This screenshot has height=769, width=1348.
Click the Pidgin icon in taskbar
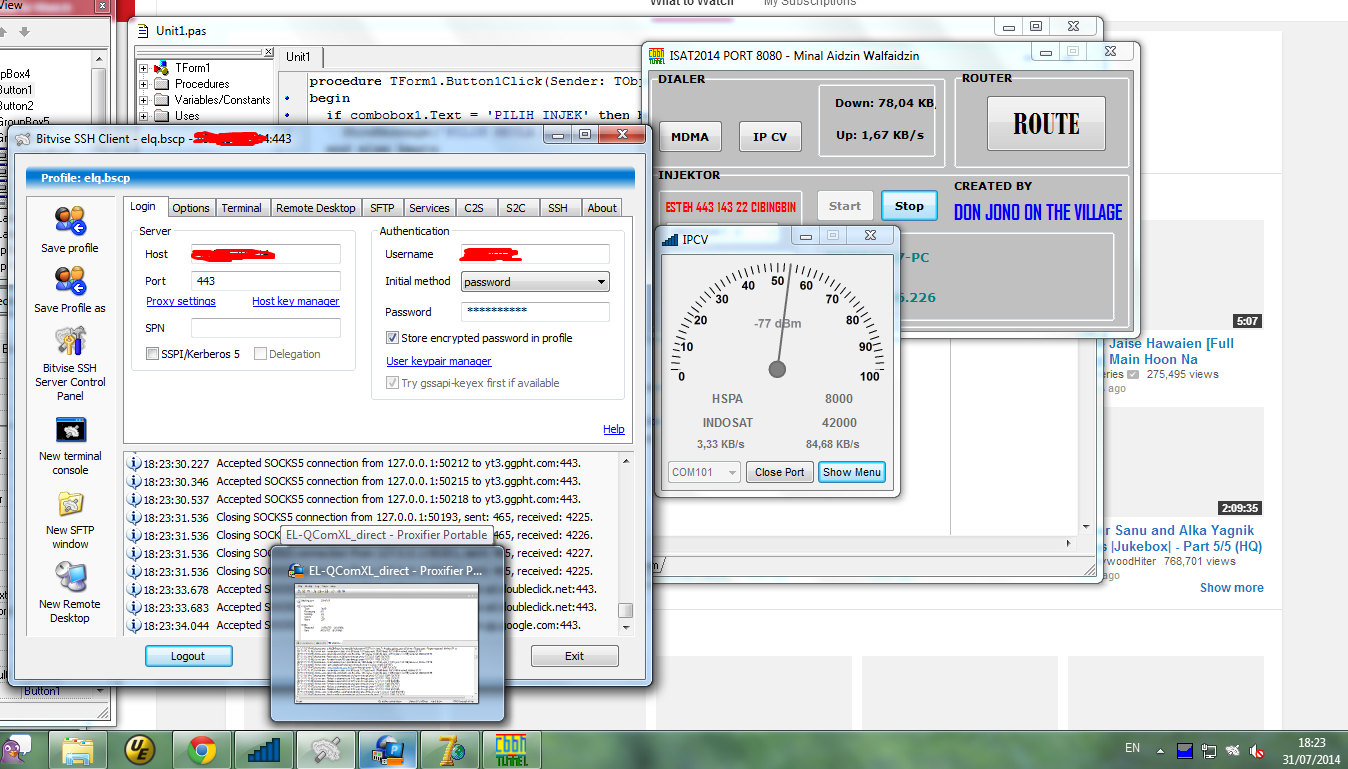click(15, 749)
